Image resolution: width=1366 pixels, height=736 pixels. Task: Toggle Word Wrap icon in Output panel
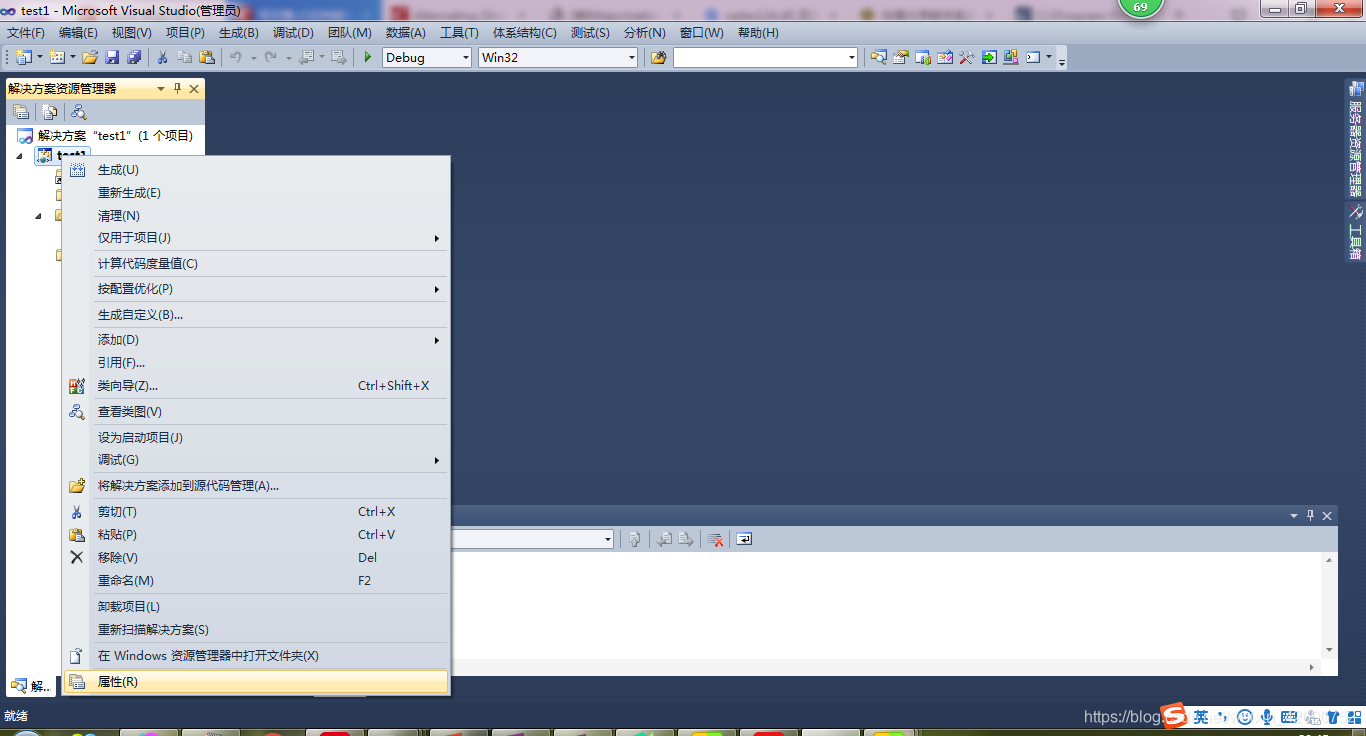click(744, 539)
